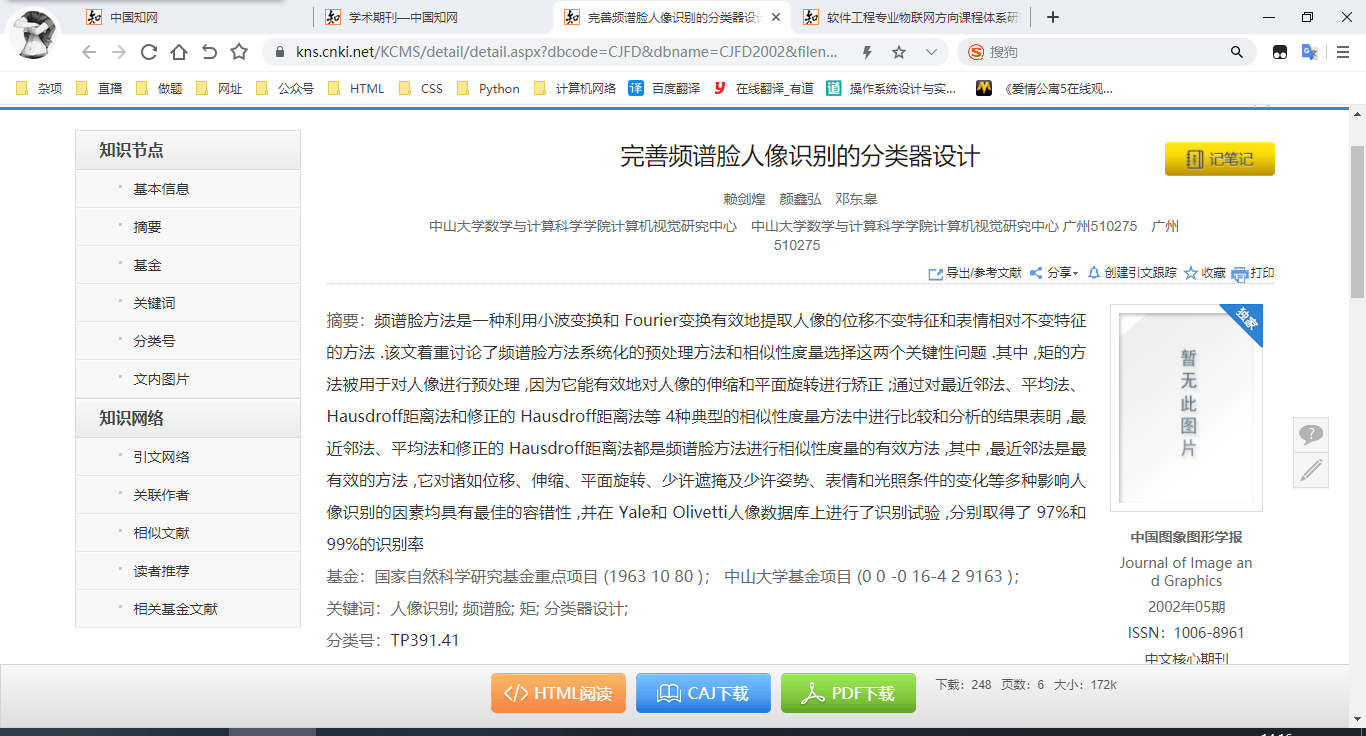Expand the address bar dropdown chevron

pyautogui.click(x=931, y=52)
